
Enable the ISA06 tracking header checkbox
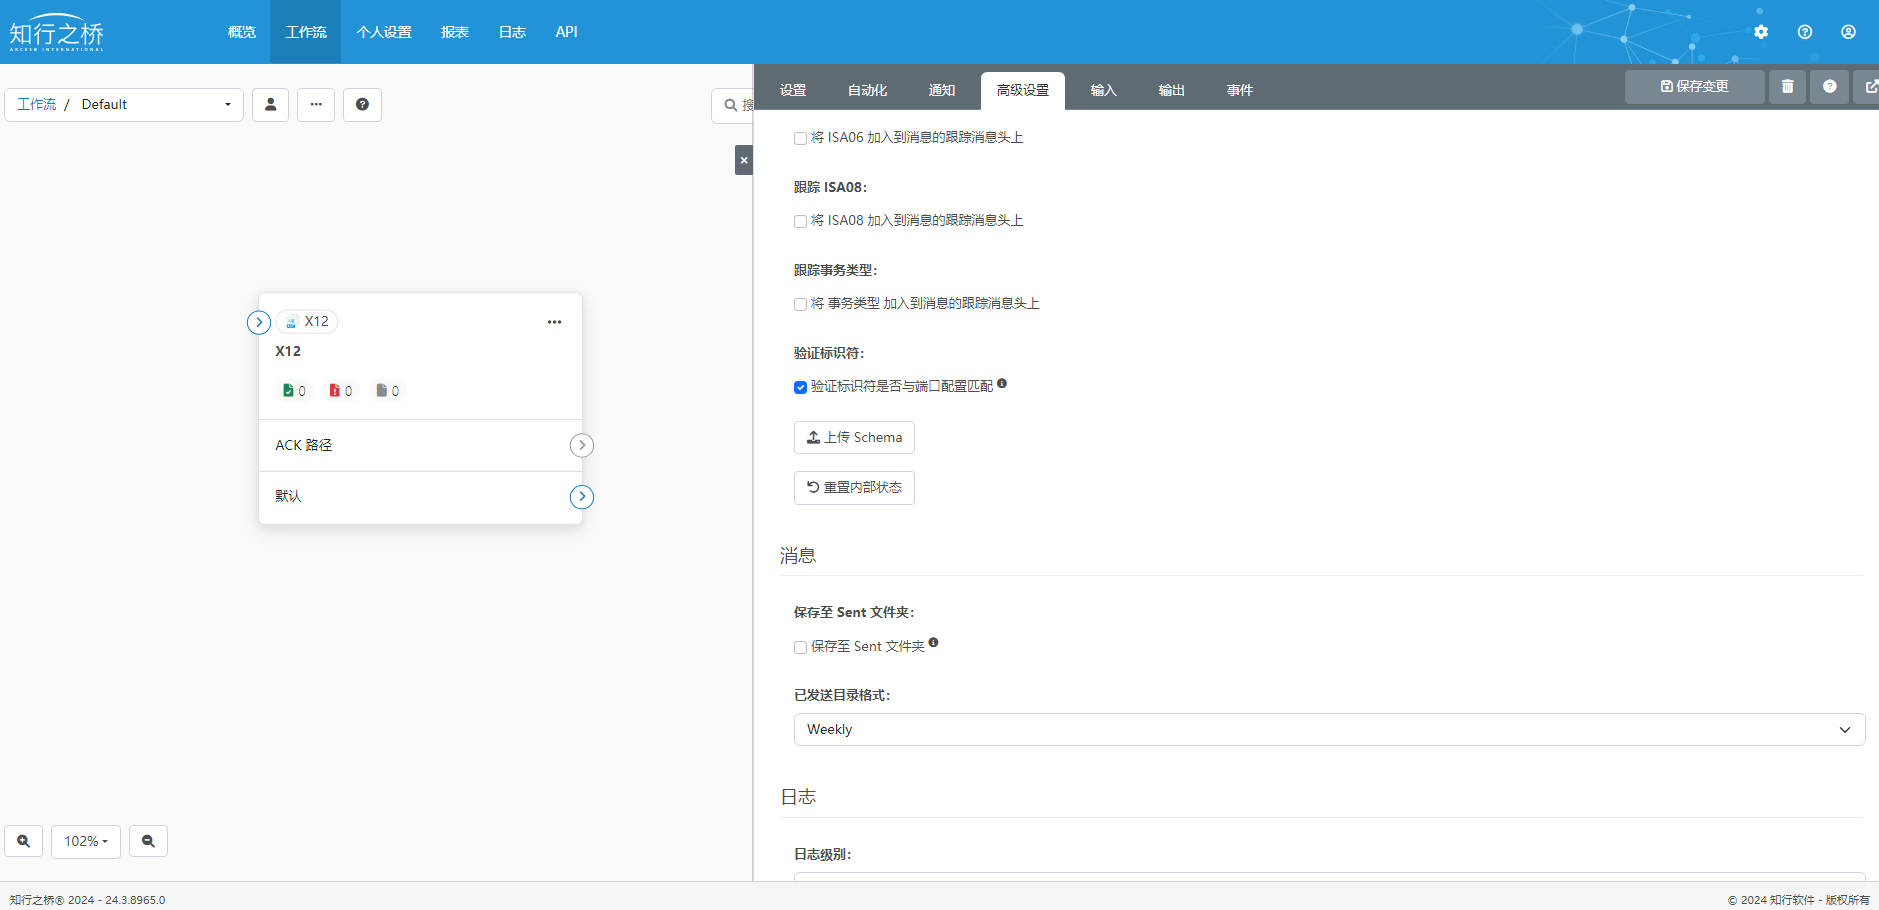800,139
